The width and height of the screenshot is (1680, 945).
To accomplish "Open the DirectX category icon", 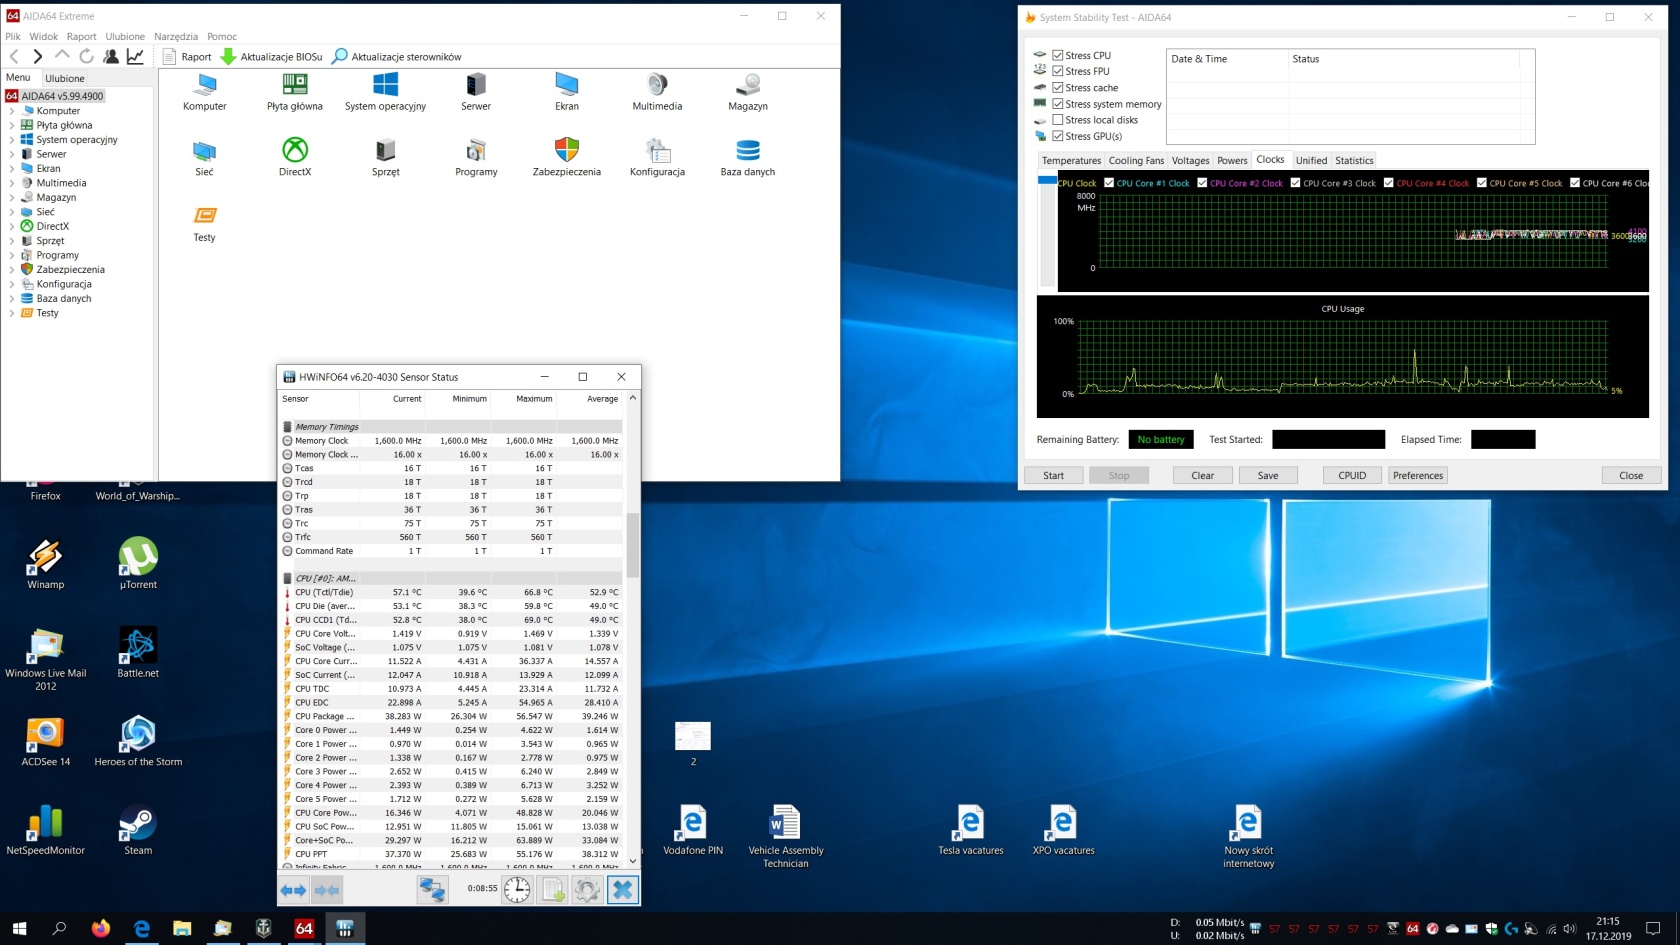I will click(294, 151).
